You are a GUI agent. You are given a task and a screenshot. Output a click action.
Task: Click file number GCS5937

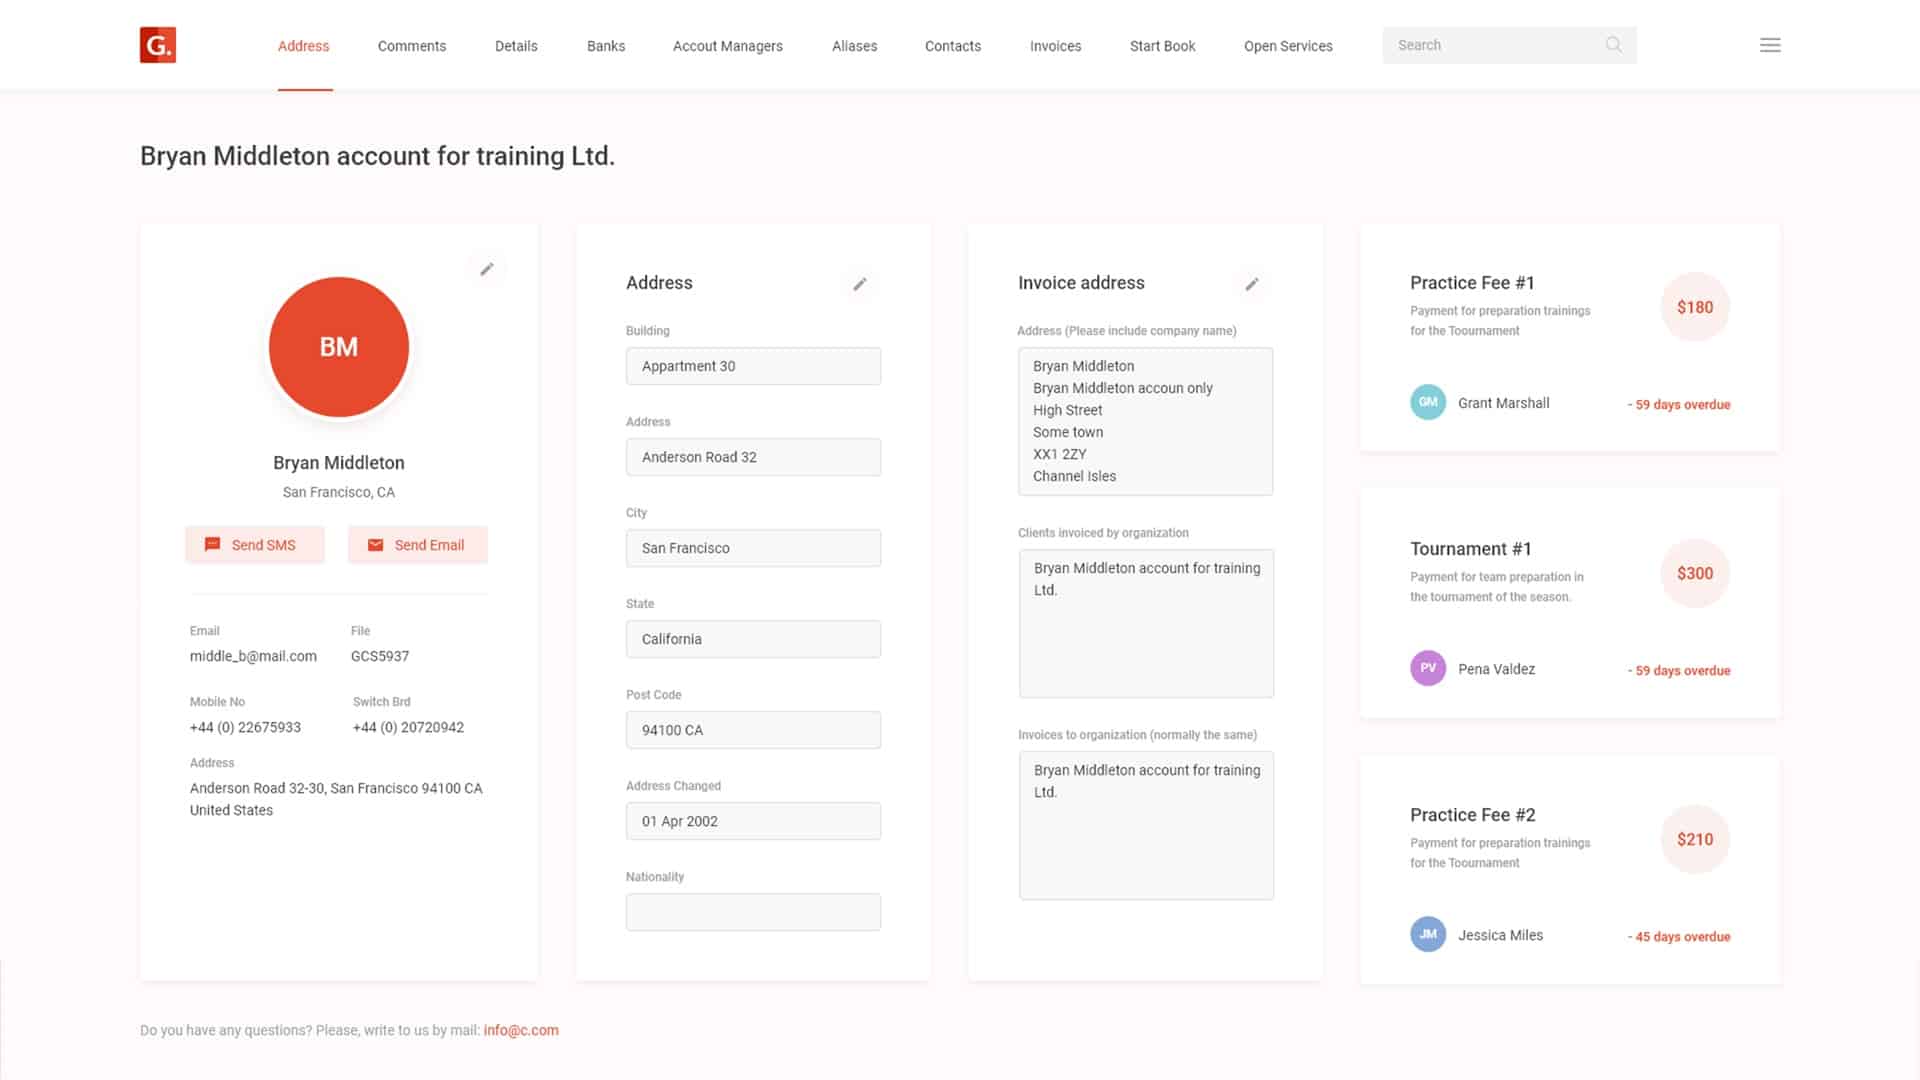(380, 656)
